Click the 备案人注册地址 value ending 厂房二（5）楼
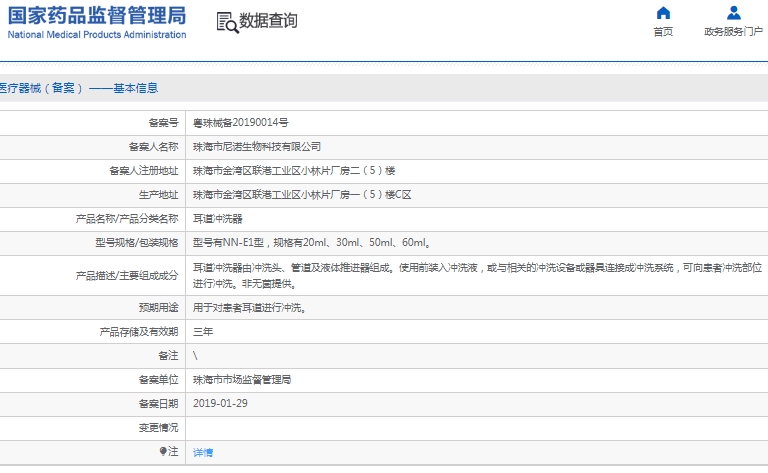The height and width of the screenshot is (473, 768). click(294, 170)
